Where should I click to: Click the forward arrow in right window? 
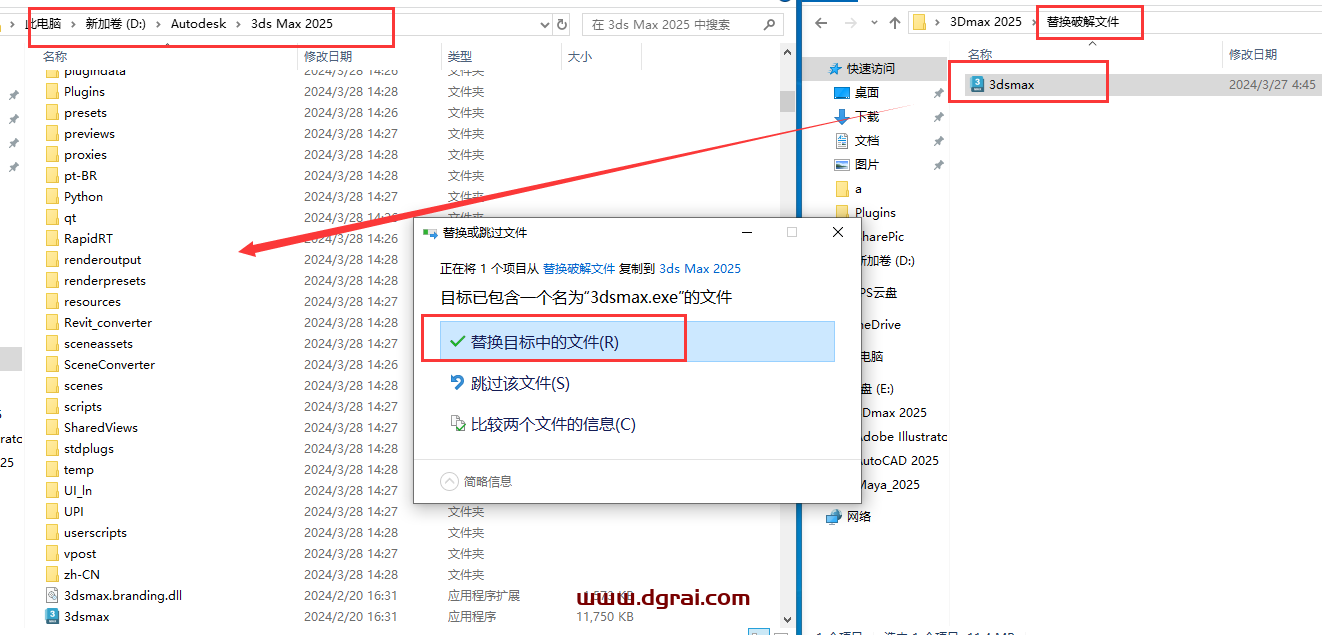click(851, 22)
